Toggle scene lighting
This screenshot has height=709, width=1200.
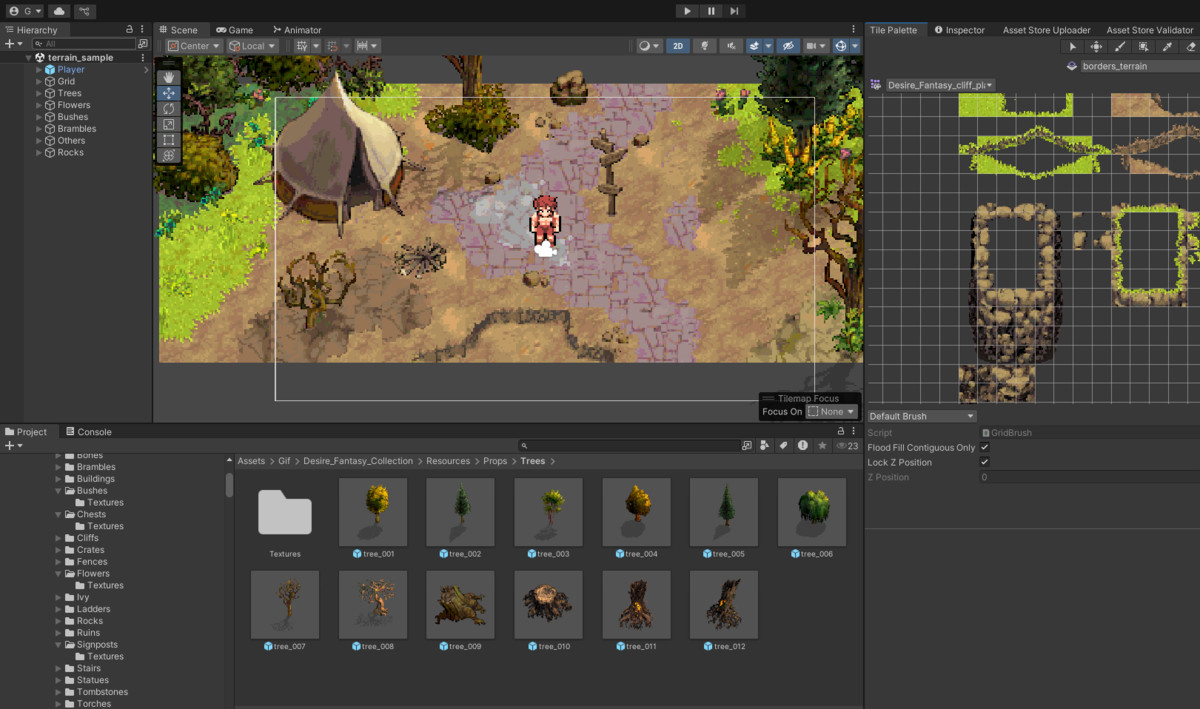(706, 46)
